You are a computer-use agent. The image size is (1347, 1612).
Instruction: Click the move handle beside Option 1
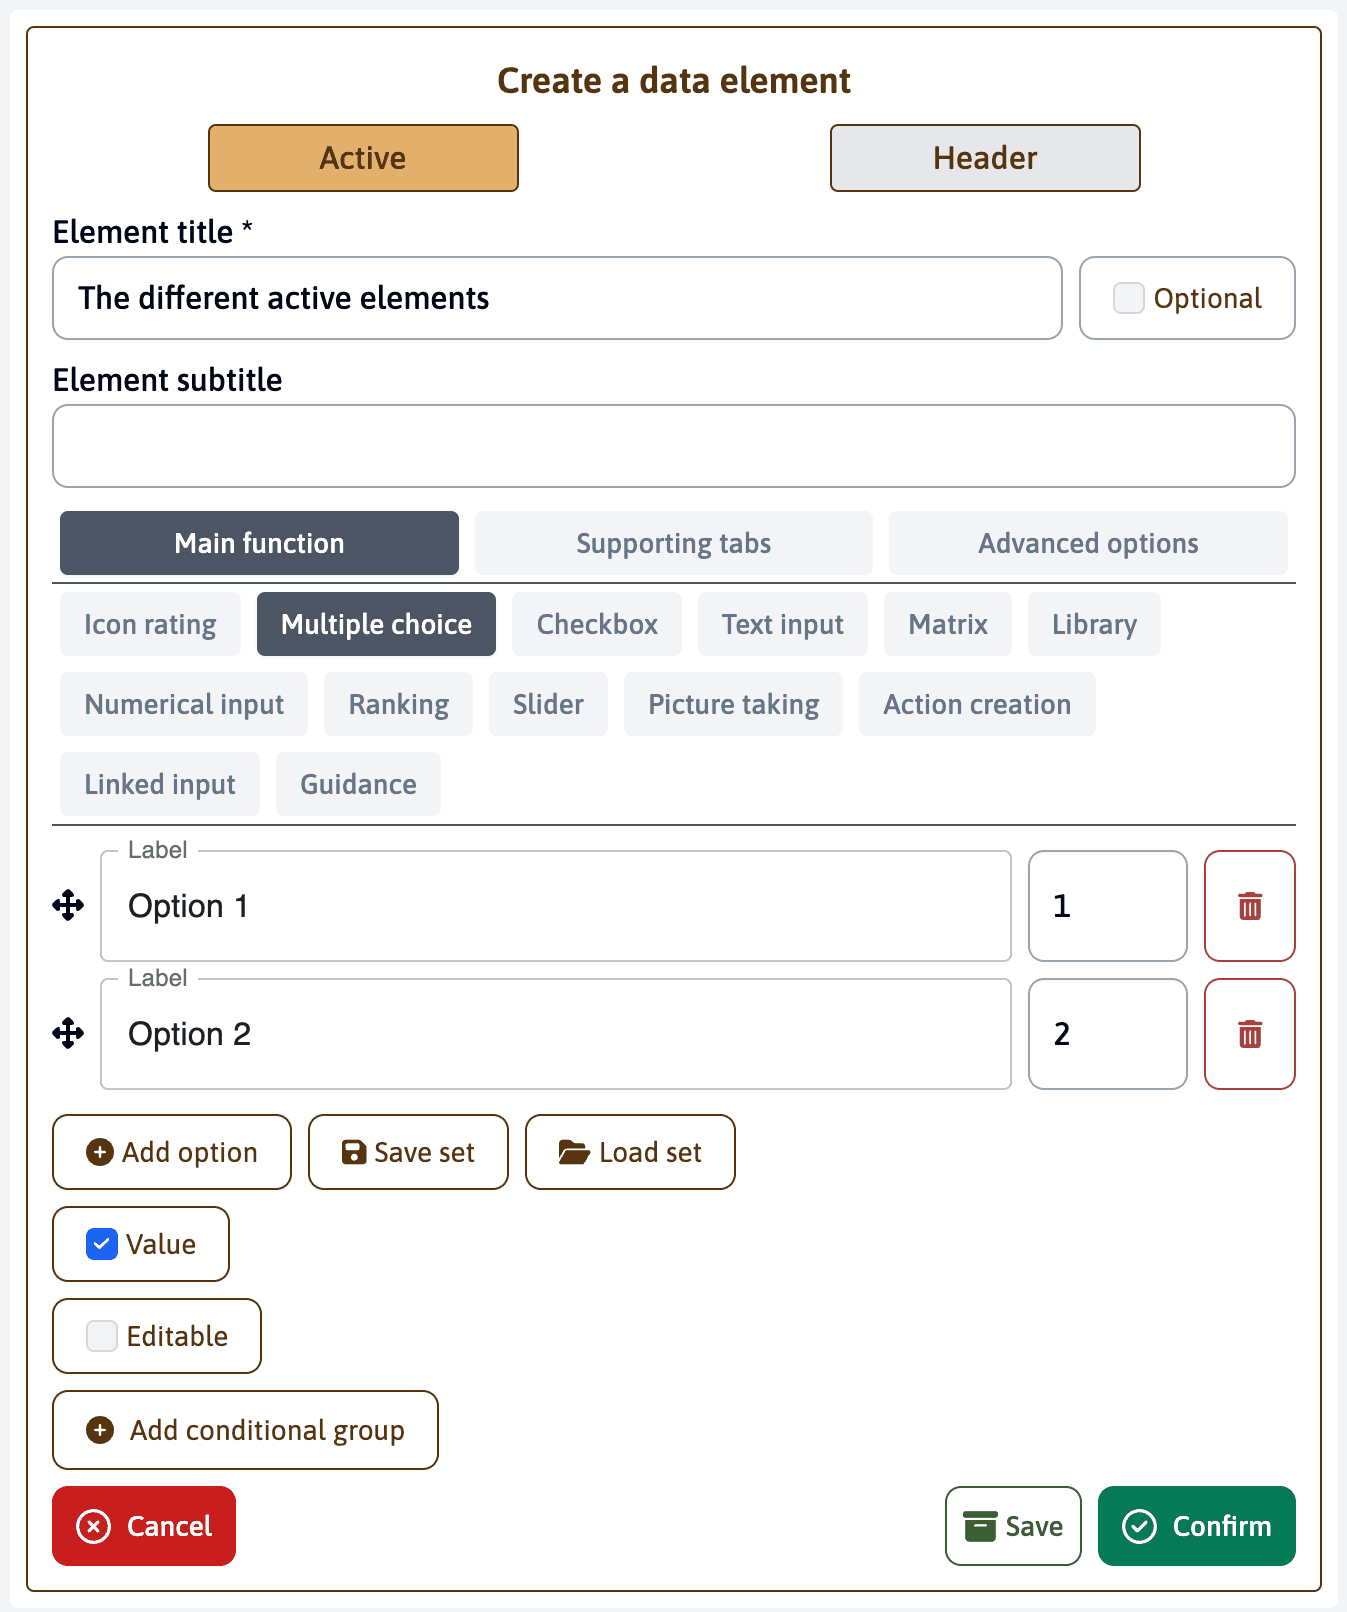68,906
